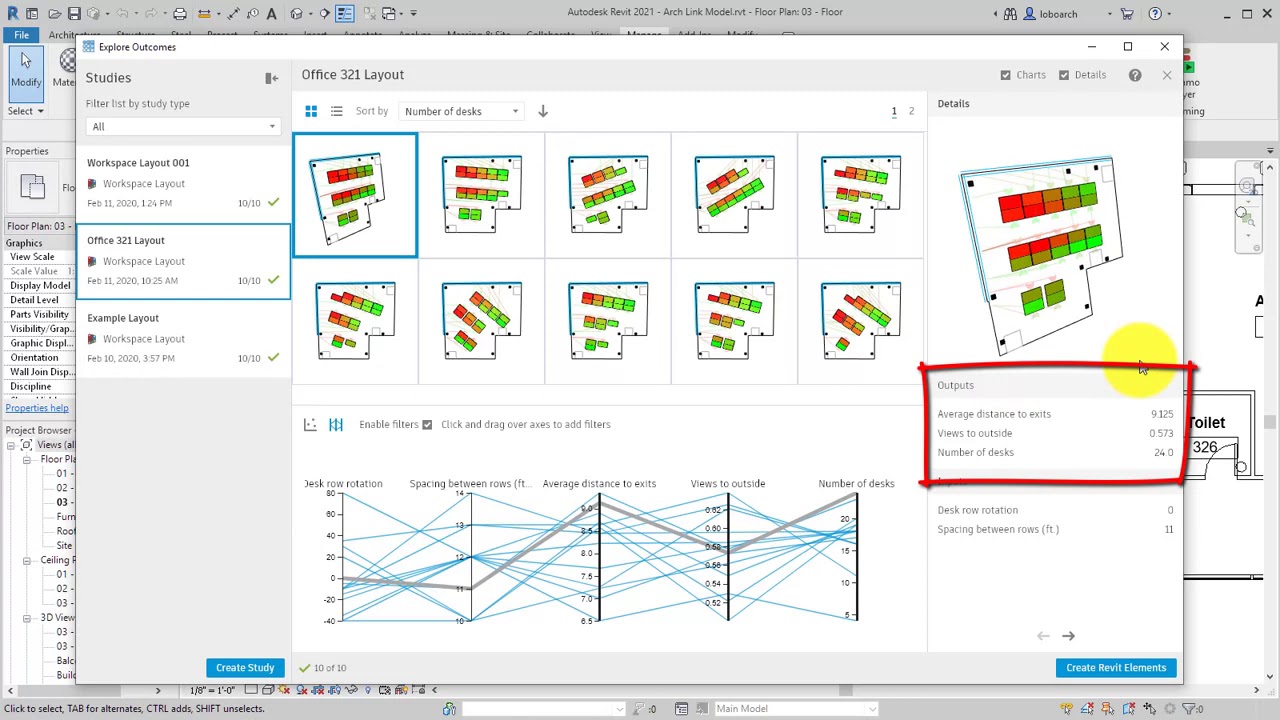Show the parallel coordinates chart view
This screenshot has height=720, width=1280.
click(x=336, y=425)
